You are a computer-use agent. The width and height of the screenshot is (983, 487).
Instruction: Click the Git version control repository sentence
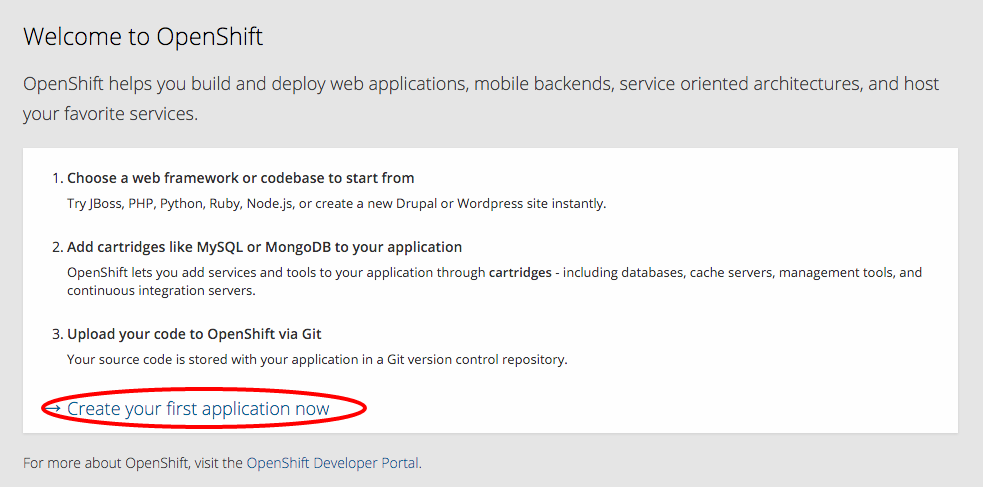tap(317, 359)
